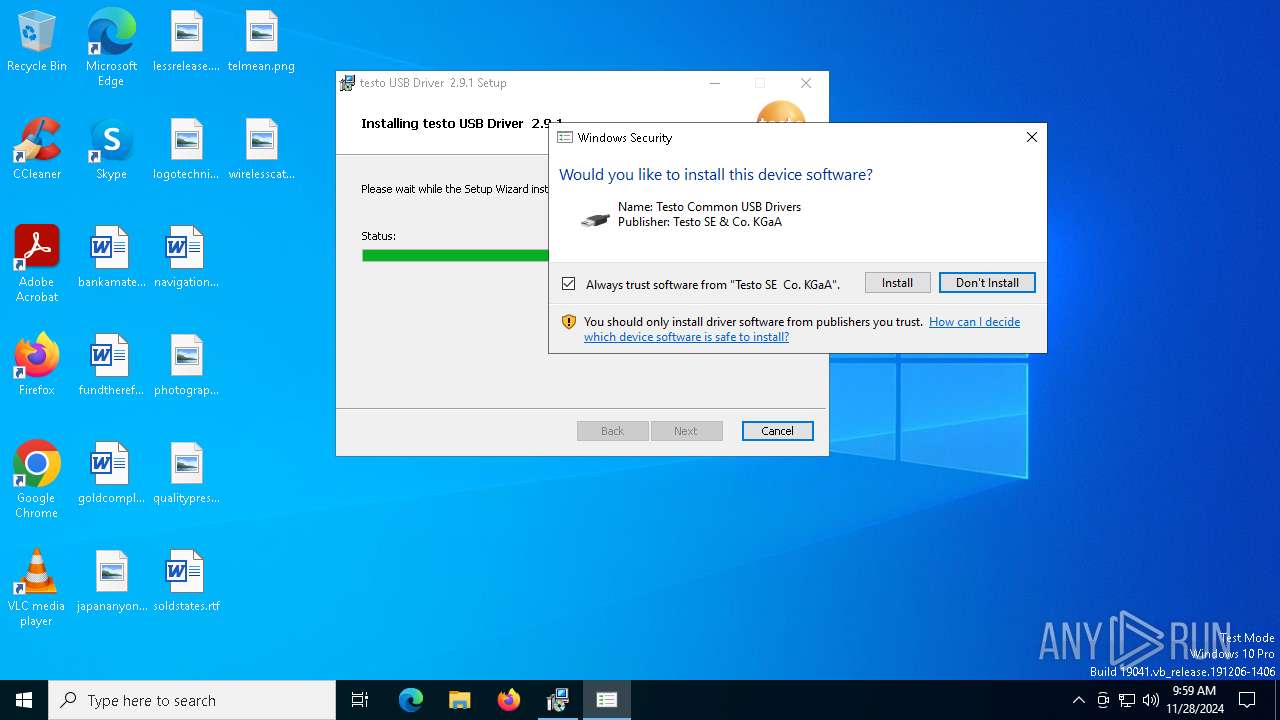The image size is (1280, 720).
Task: Open volume control in system tray
Action: pos(1151,700)
